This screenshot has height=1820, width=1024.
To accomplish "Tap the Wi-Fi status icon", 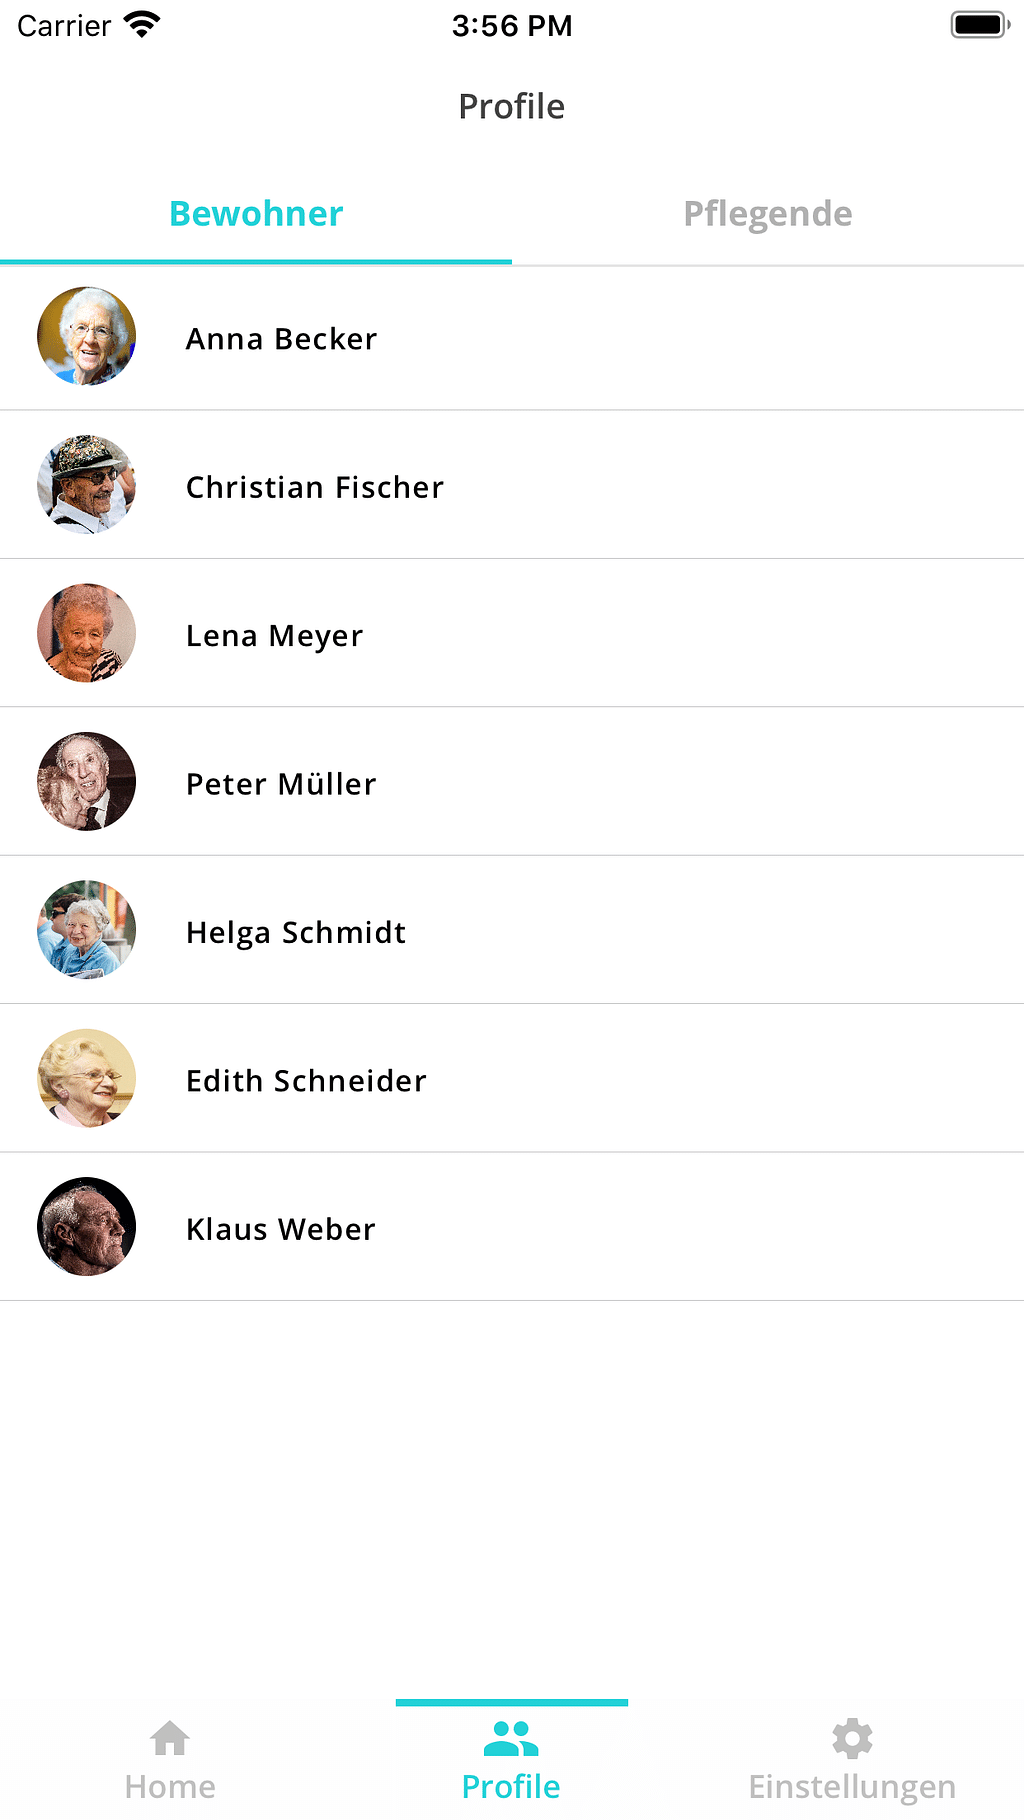I will tap(143, 25).
